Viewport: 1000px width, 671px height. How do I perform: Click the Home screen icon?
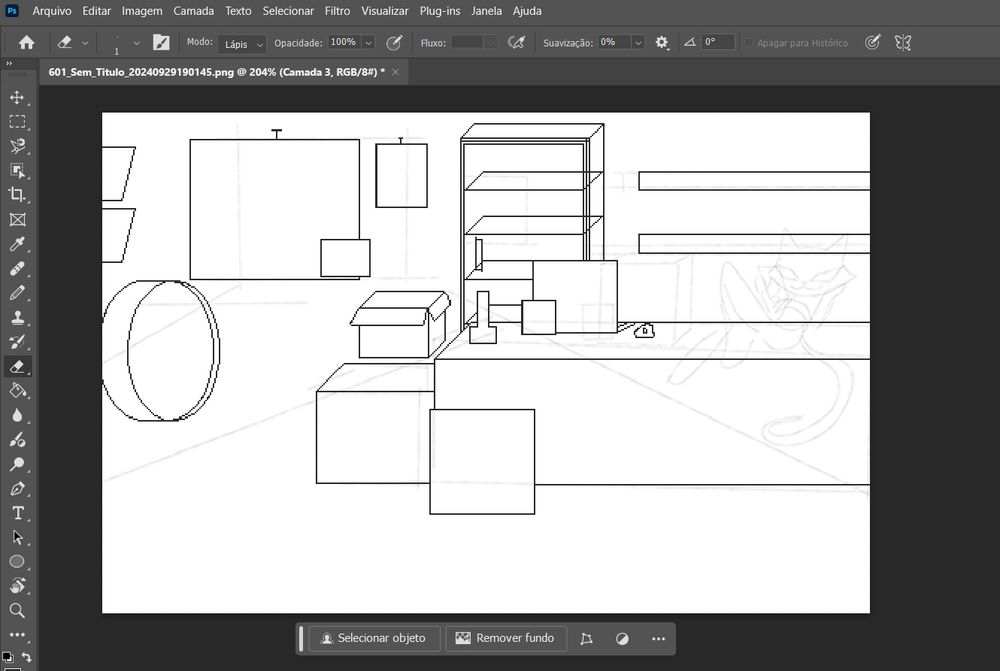pyautogui.click(x=27, y=43)
